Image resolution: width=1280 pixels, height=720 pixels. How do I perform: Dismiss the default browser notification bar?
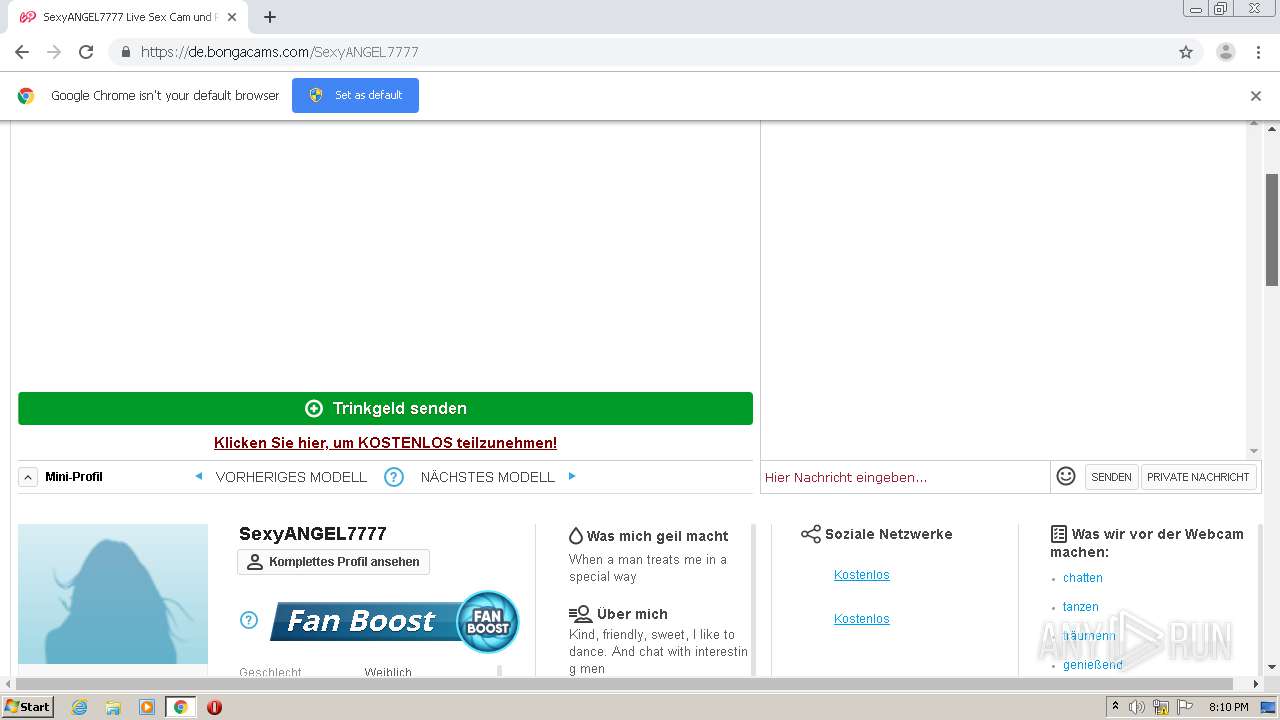(x=1255, y=96)
